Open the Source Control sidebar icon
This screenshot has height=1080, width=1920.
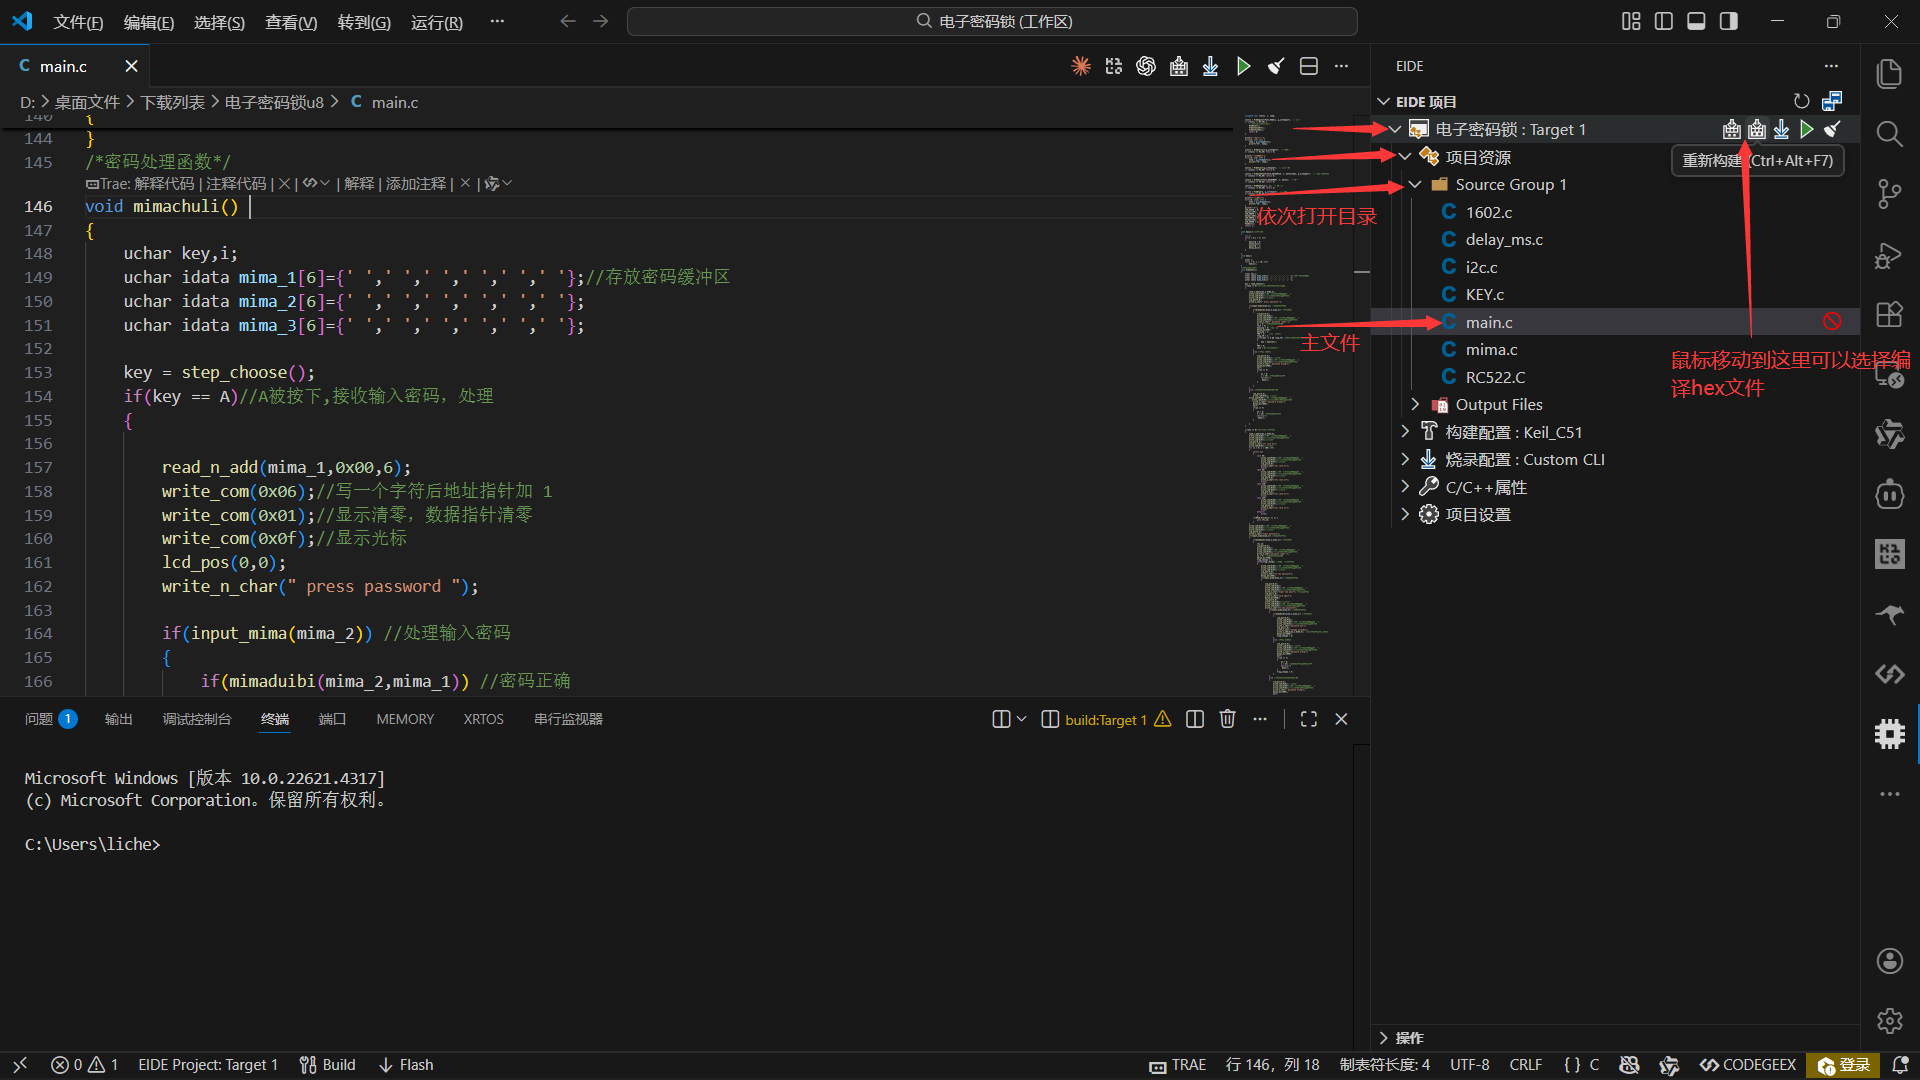[1889, 194]
